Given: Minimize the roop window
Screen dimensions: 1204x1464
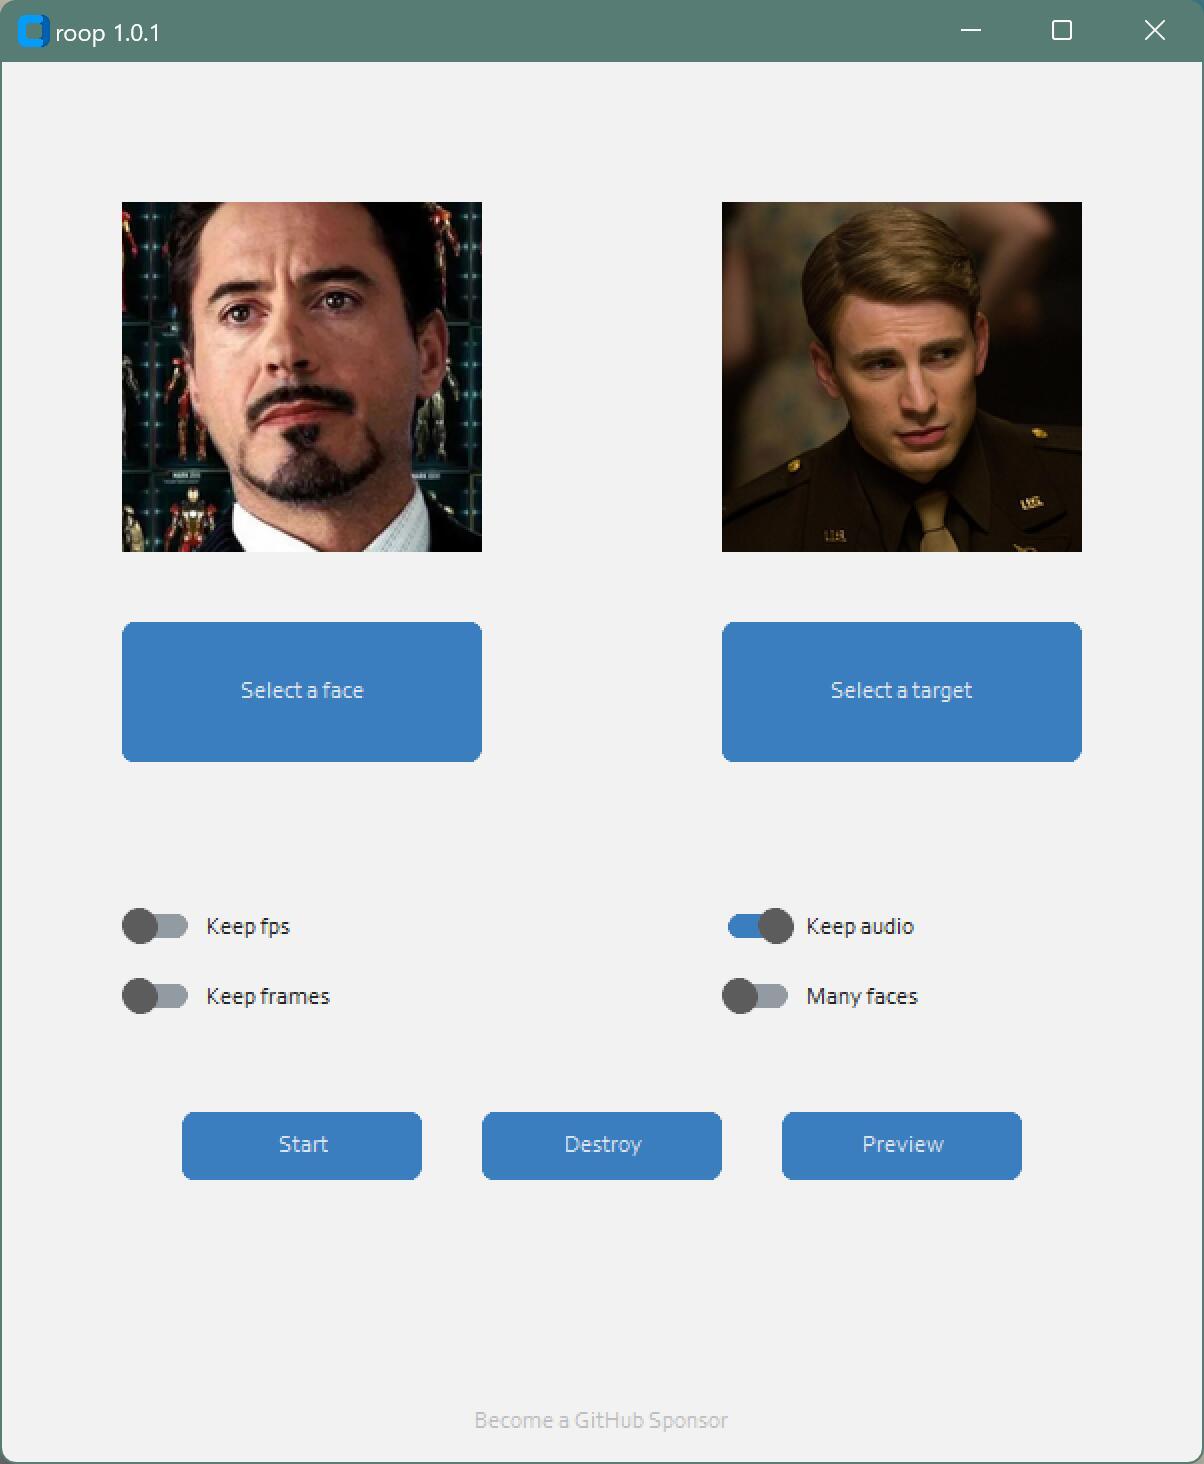Looking at the screenshot, I should pyautogui.click(x=970, y=31).
